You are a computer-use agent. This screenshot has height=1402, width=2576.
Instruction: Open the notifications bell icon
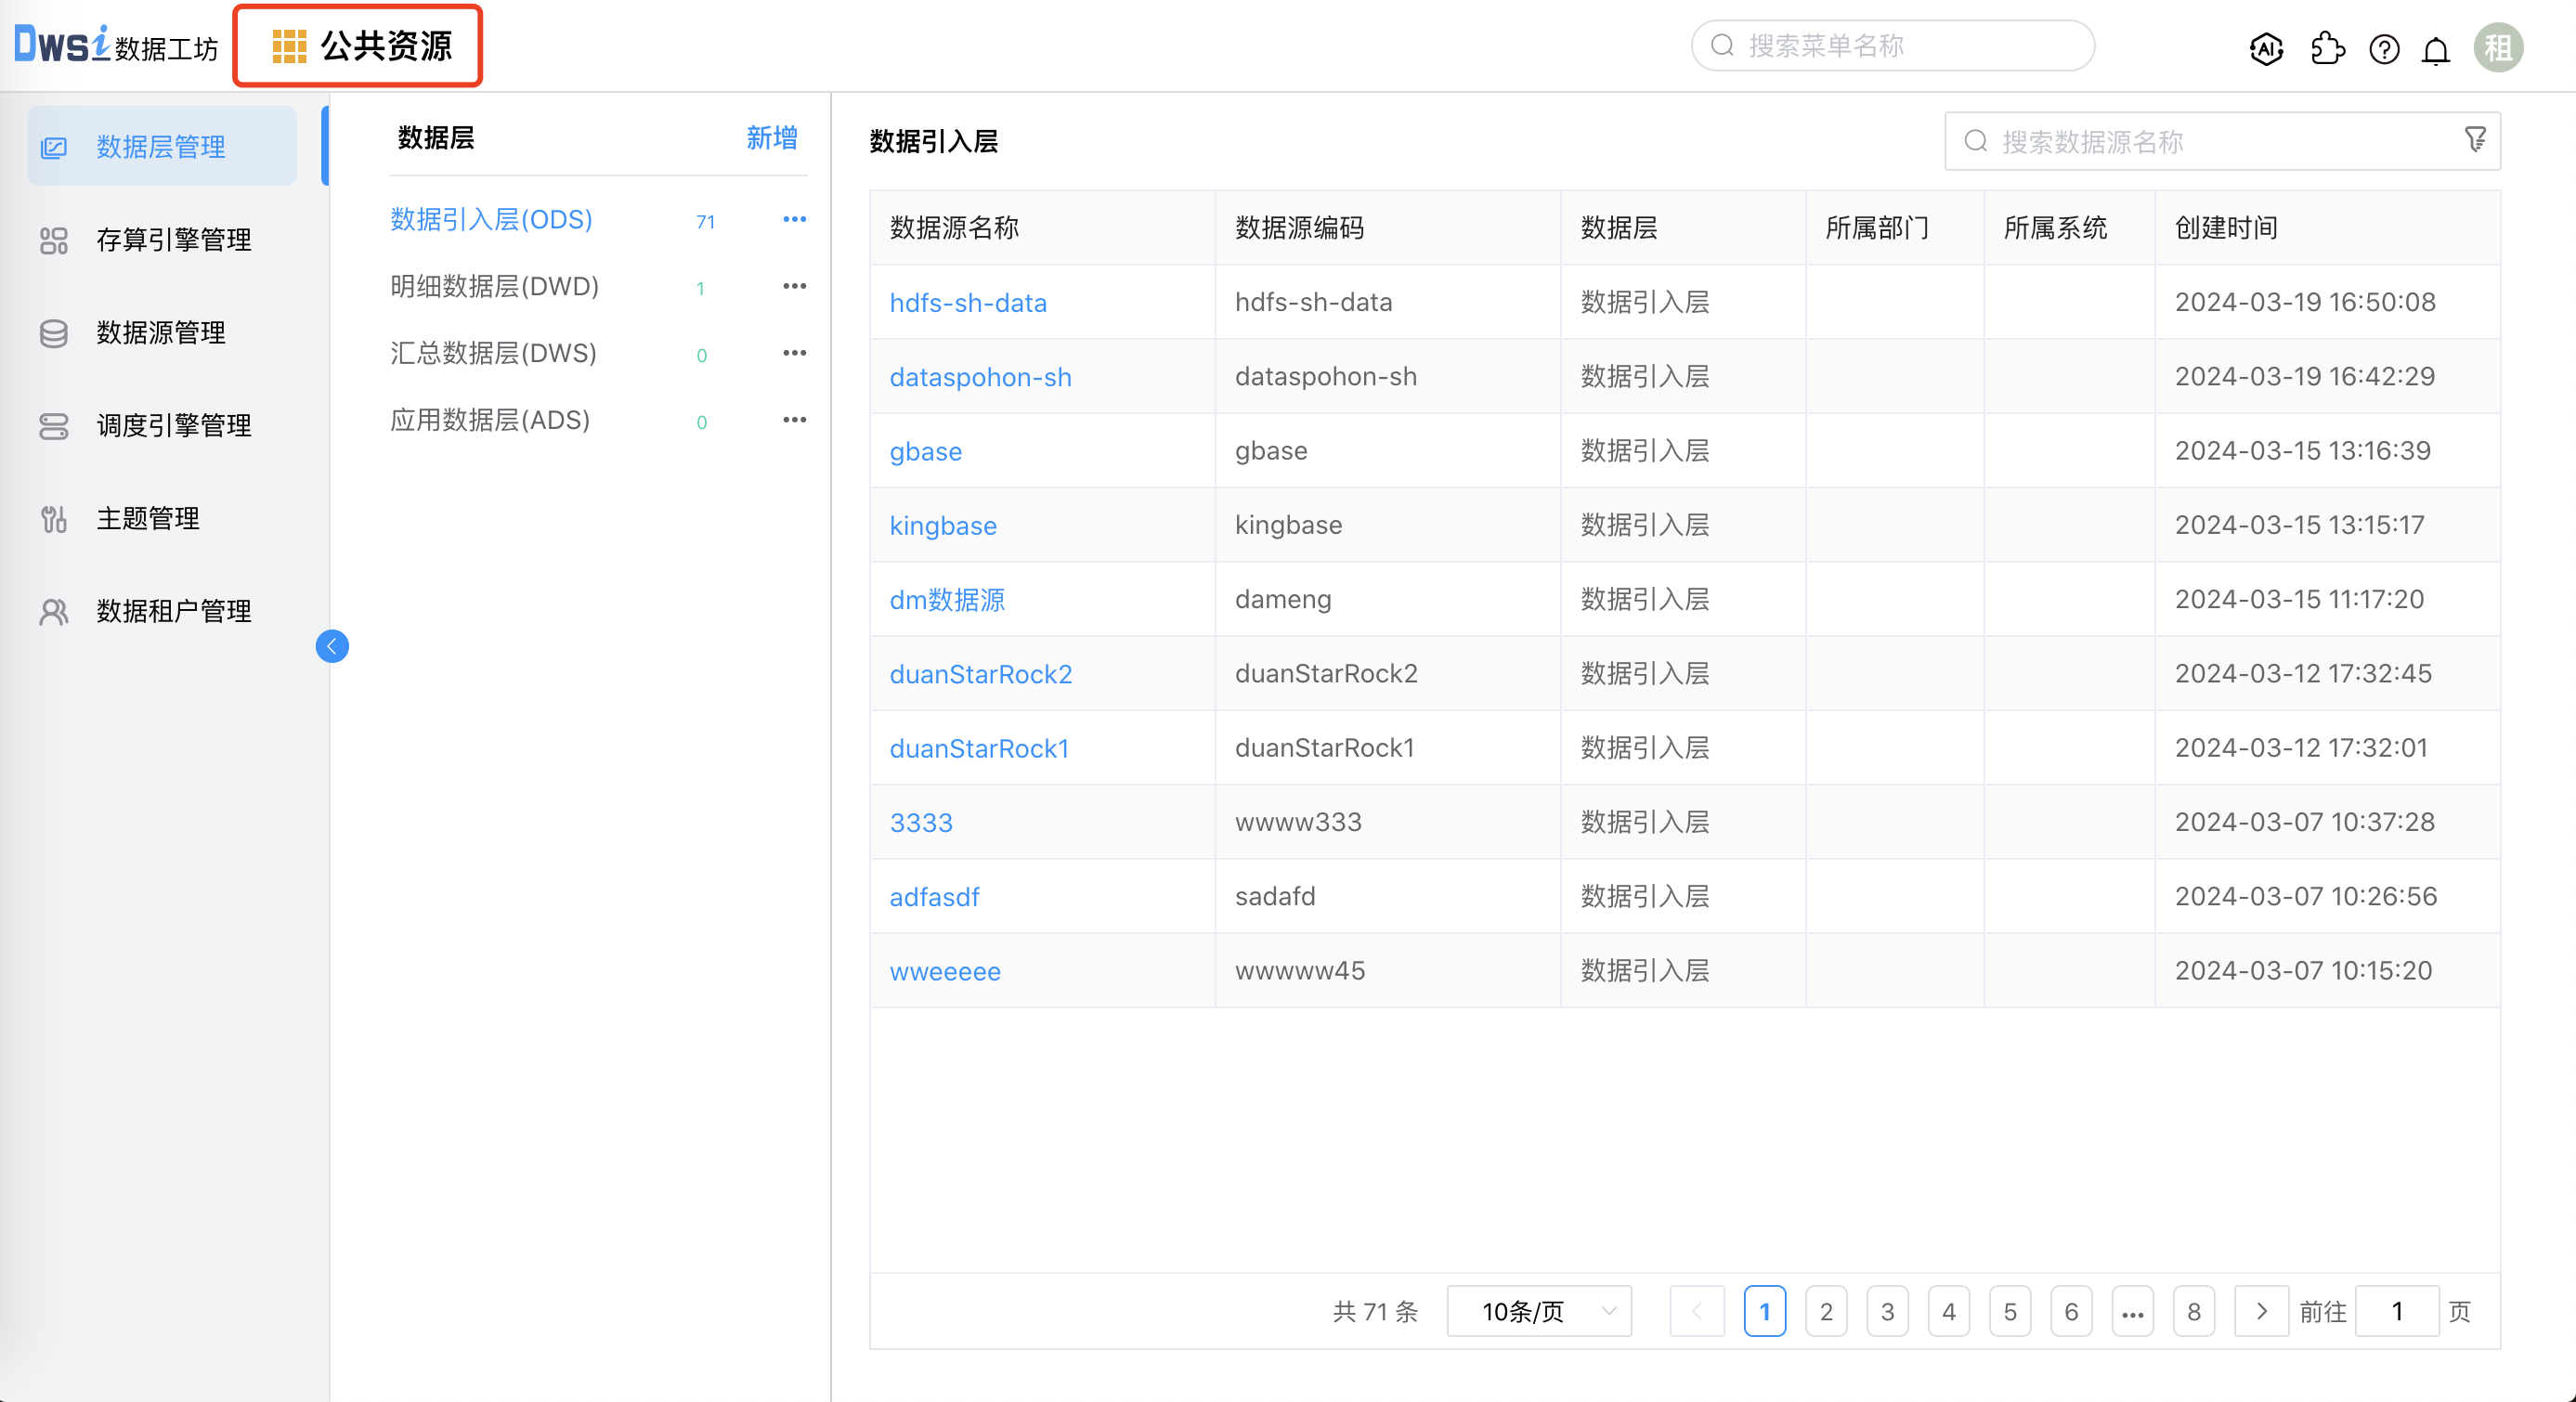[x=2436, y=48]
